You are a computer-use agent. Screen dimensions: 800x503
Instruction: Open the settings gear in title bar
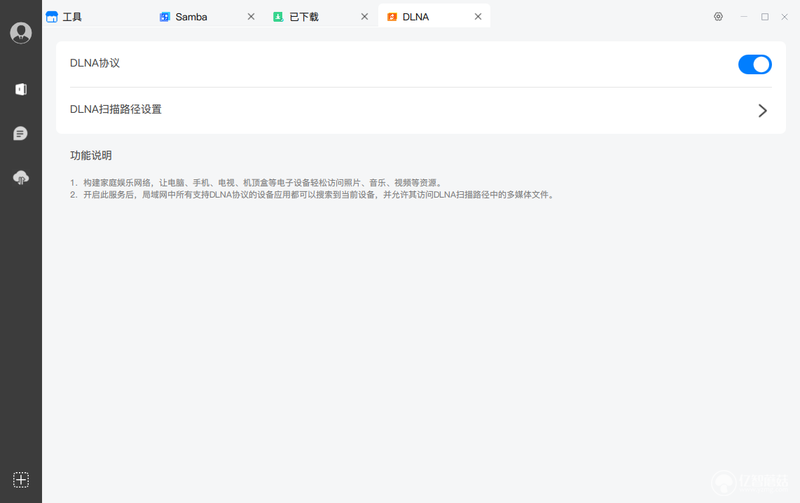pos(718,17)
